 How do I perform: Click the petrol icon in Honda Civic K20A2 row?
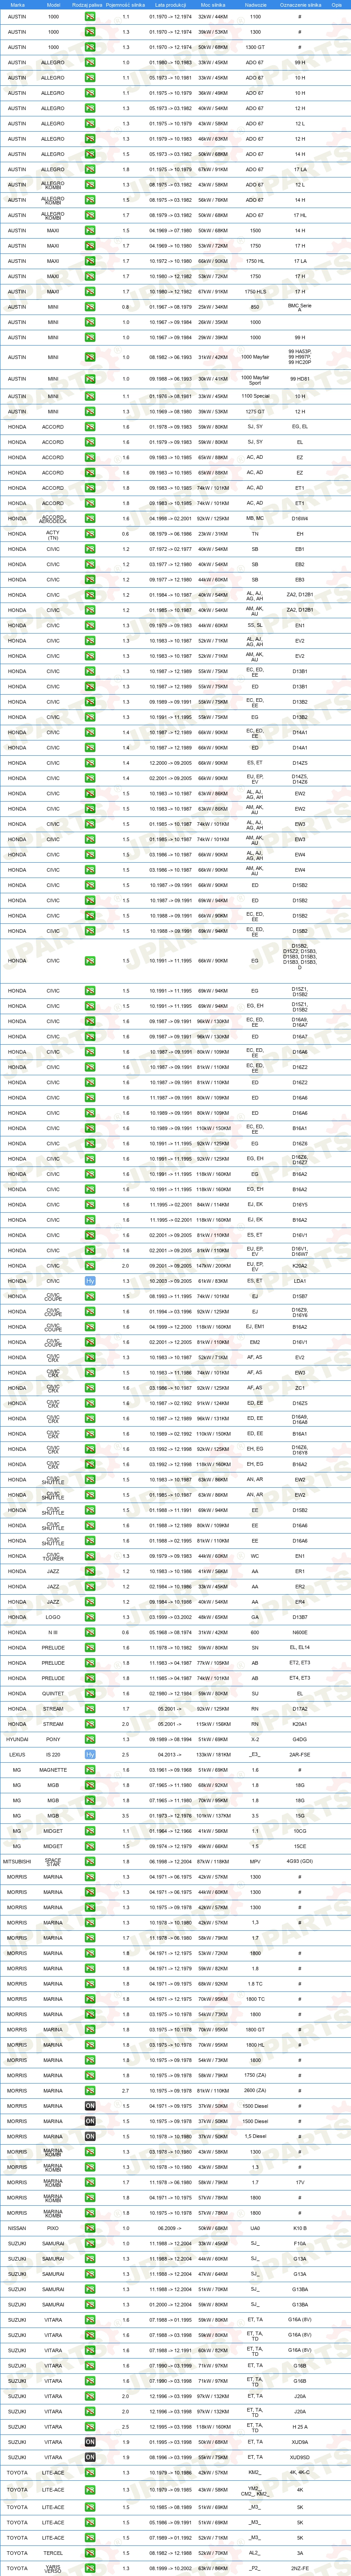coord(90,1266)
